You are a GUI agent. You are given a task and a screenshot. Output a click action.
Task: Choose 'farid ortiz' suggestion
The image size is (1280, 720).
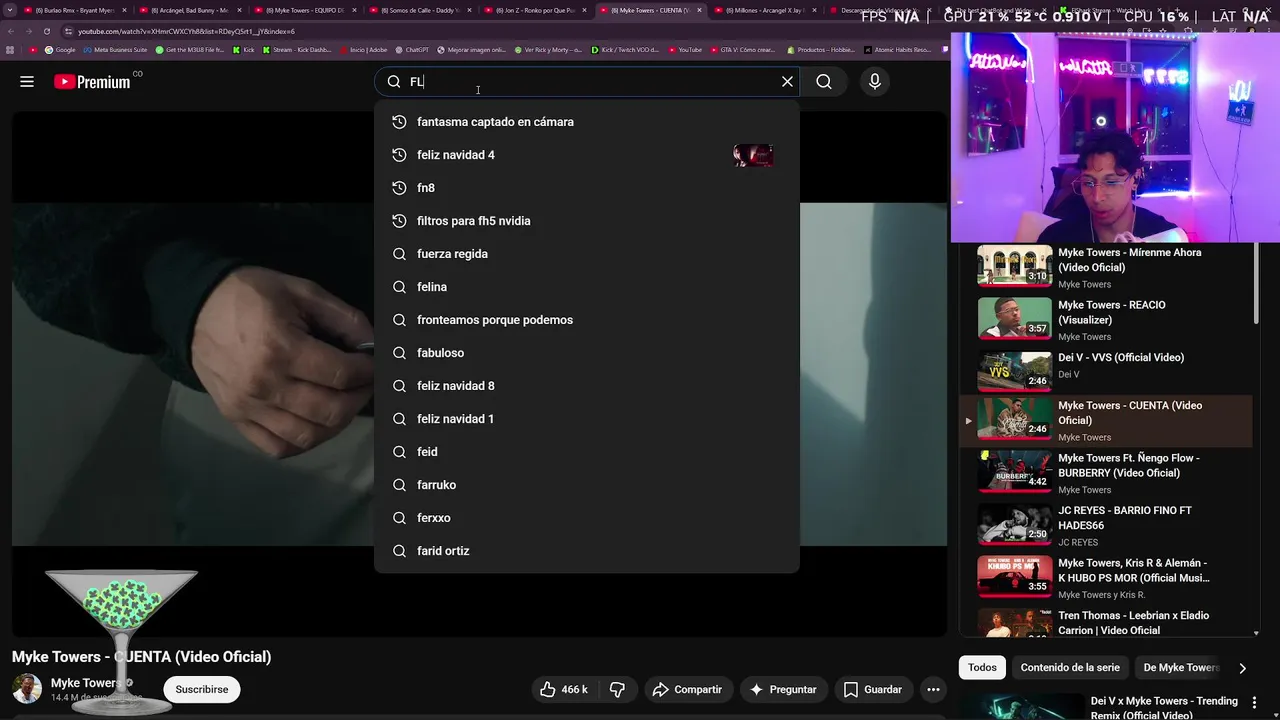(x=587, y=551)
